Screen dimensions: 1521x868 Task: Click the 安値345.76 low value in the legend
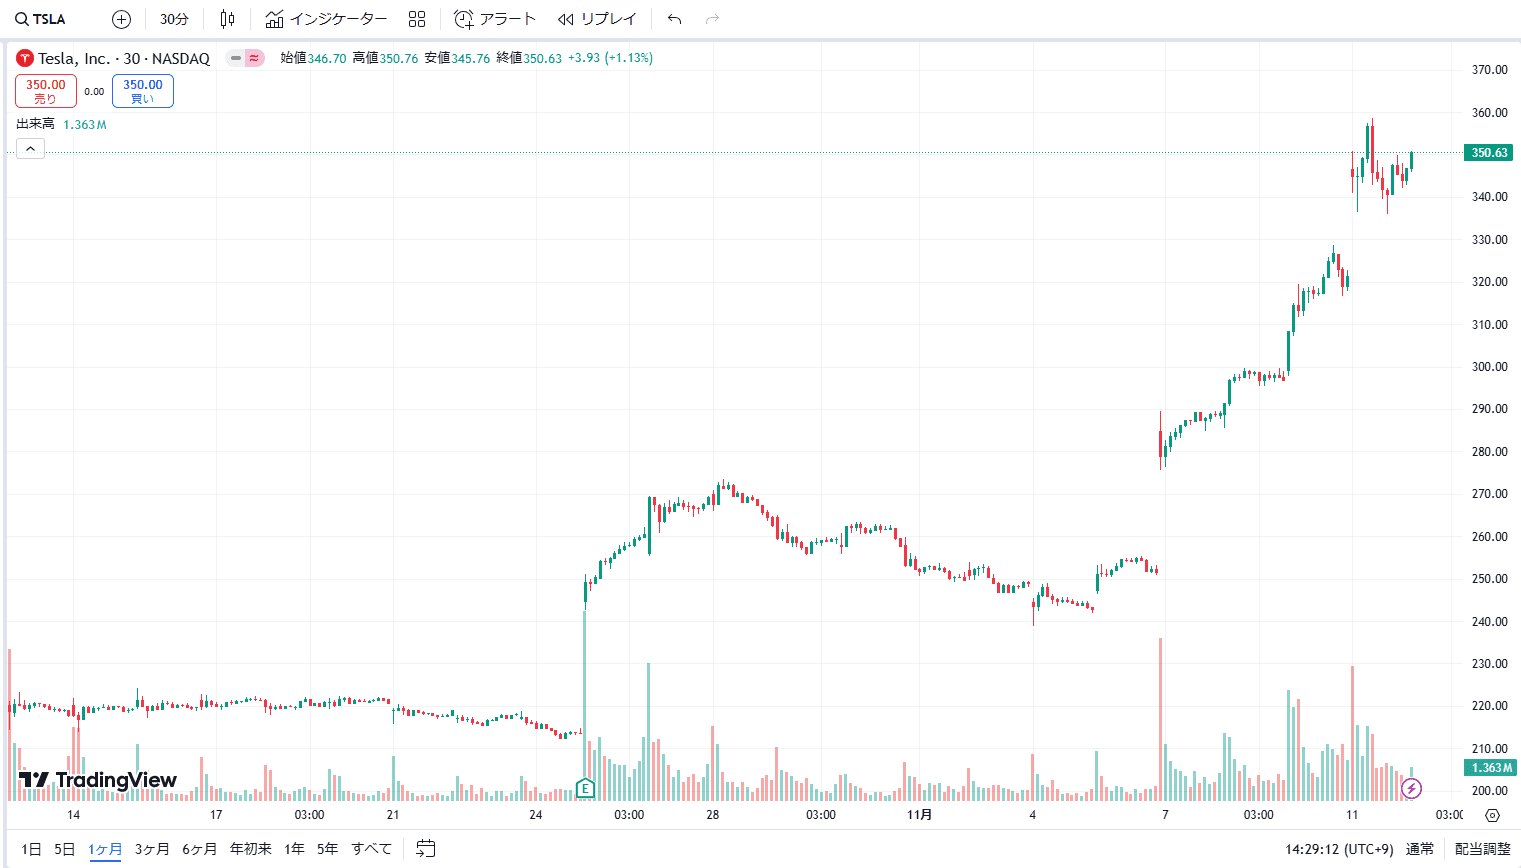pyautogui.click(x=457, y=58)
